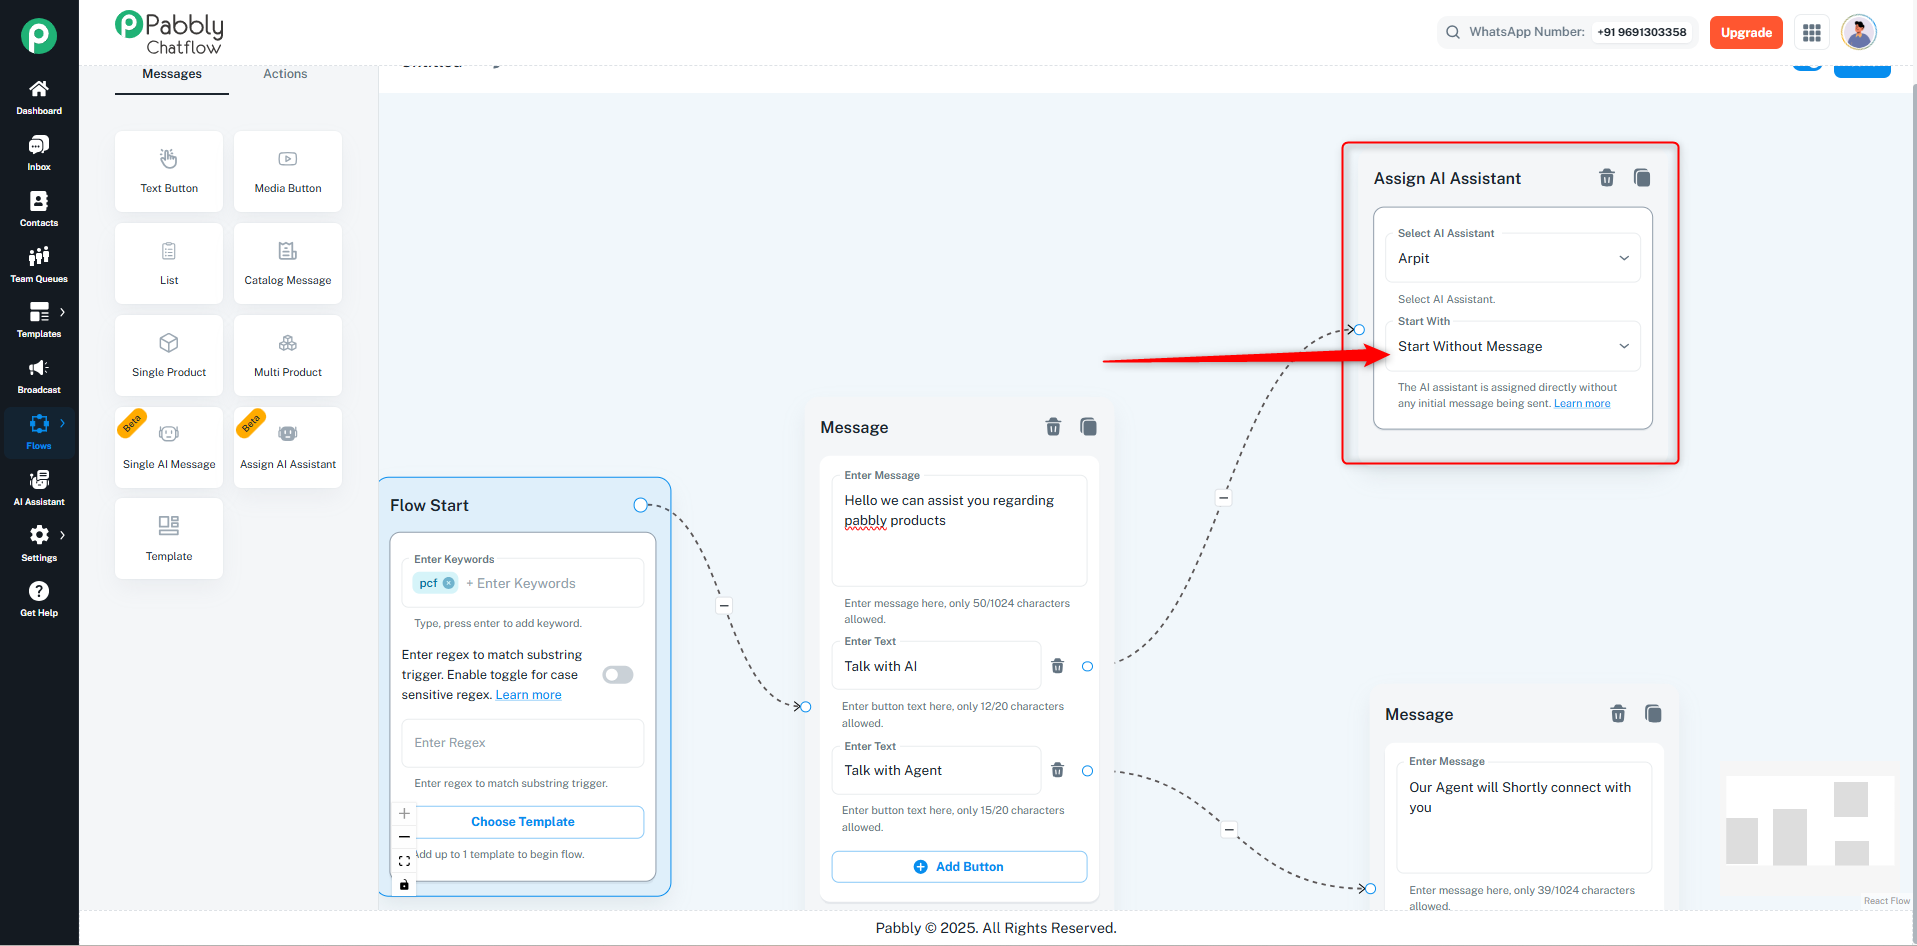Screen dimensions: 1917x946
Task: Delete the Assign AI Assistant node
Action: click(x=1607, y=178)
